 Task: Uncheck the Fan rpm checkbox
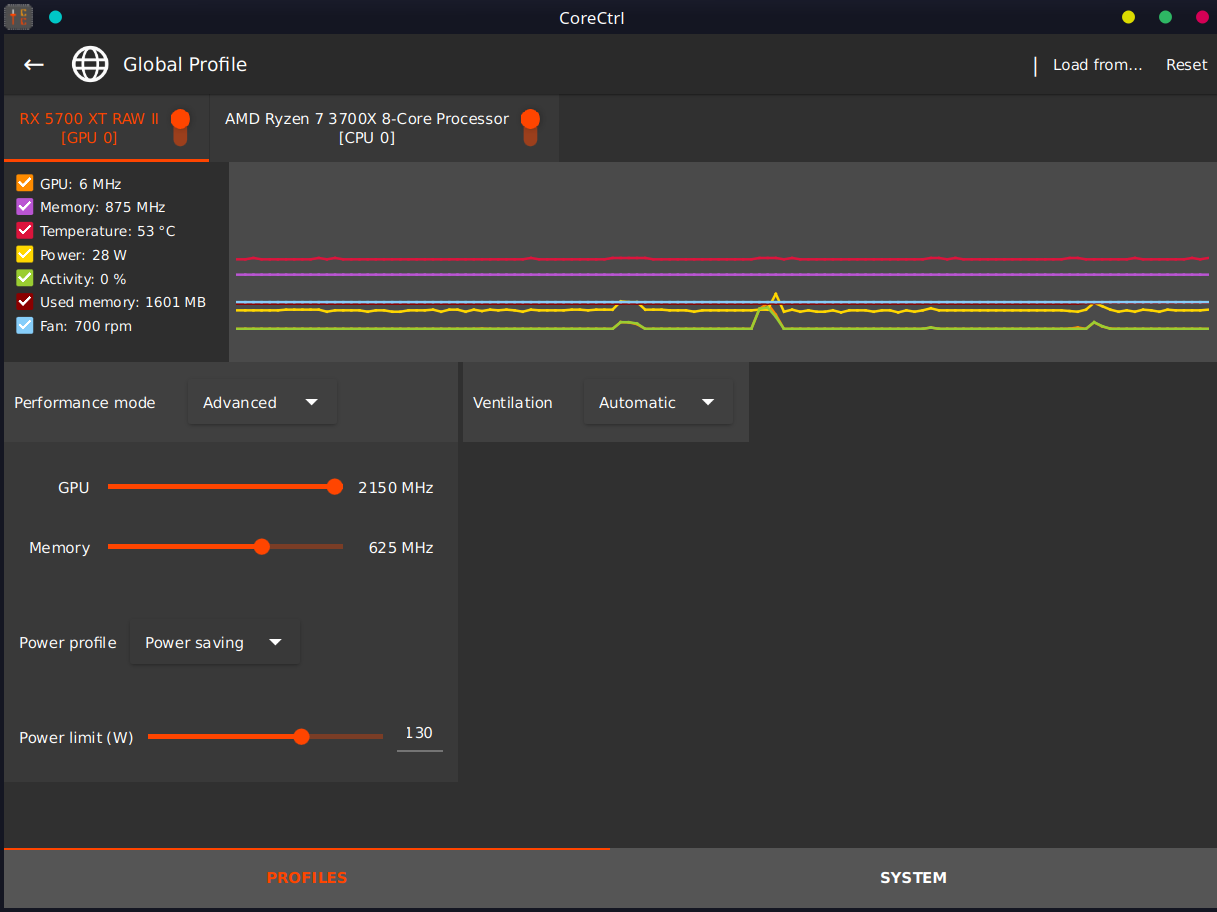coord(25,326)
